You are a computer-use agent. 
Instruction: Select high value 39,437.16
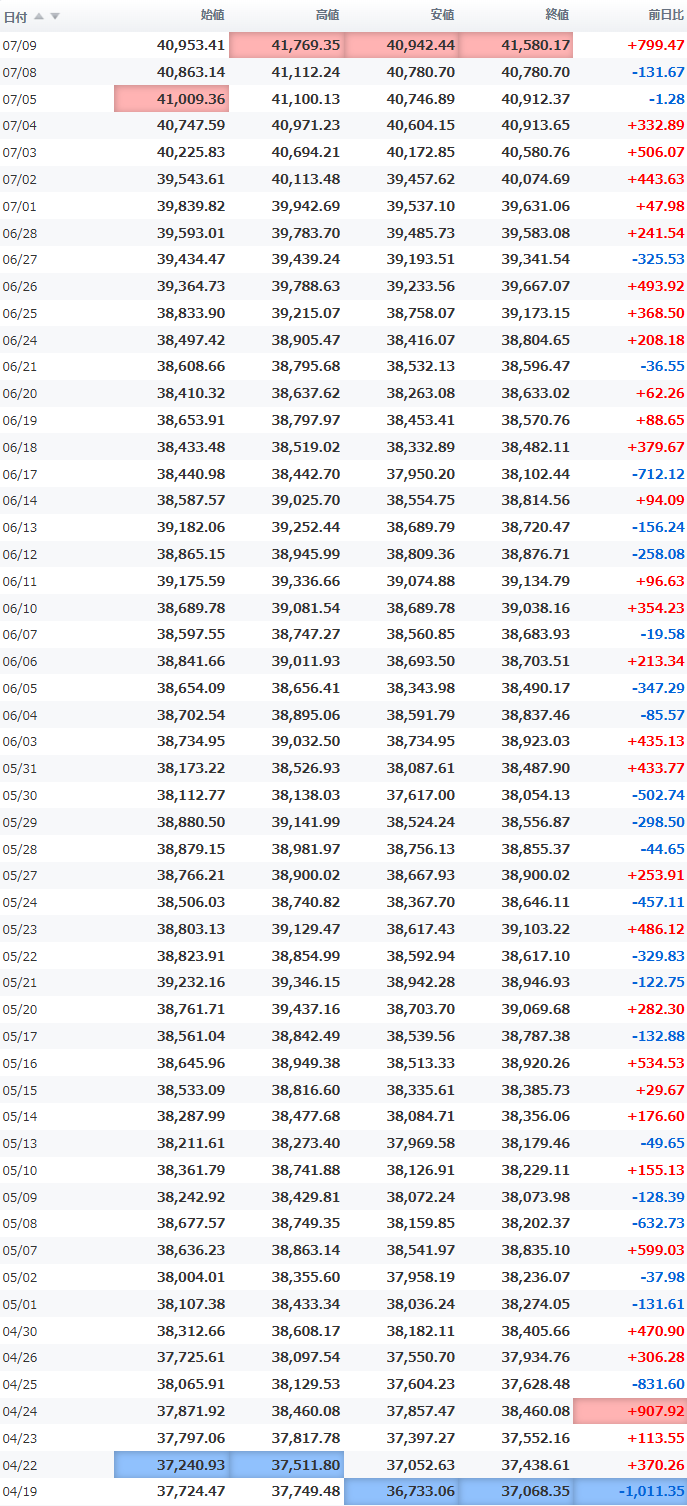tap(306, 1009)
